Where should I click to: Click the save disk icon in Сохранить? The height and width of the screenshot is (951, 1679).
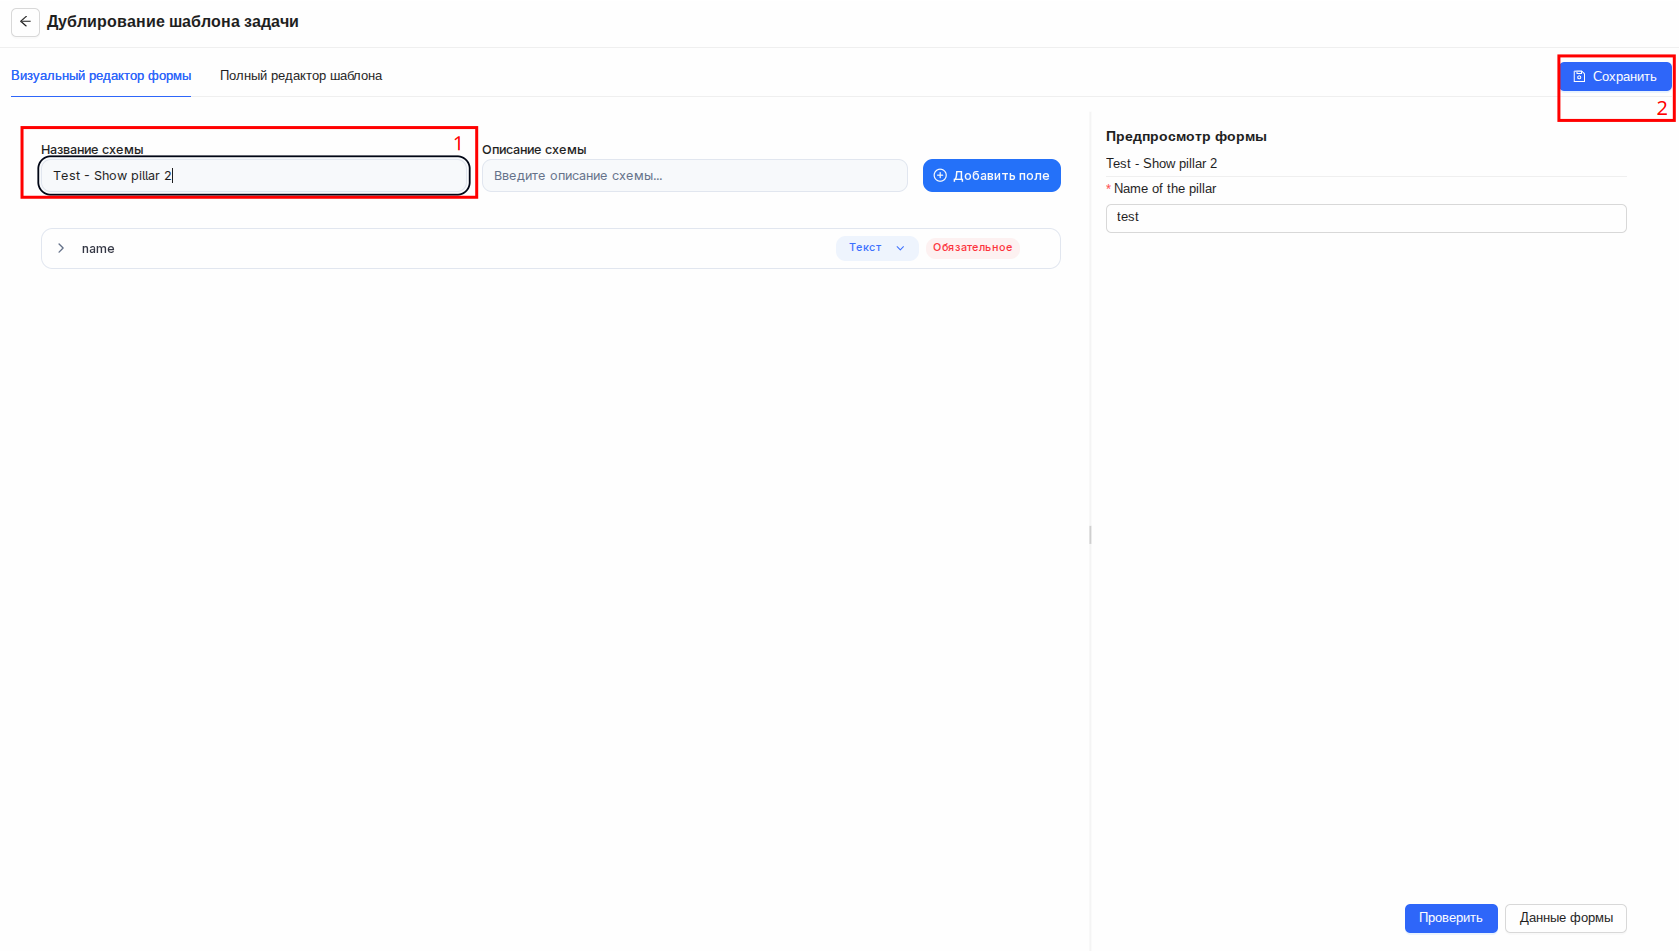(1579, 77)
